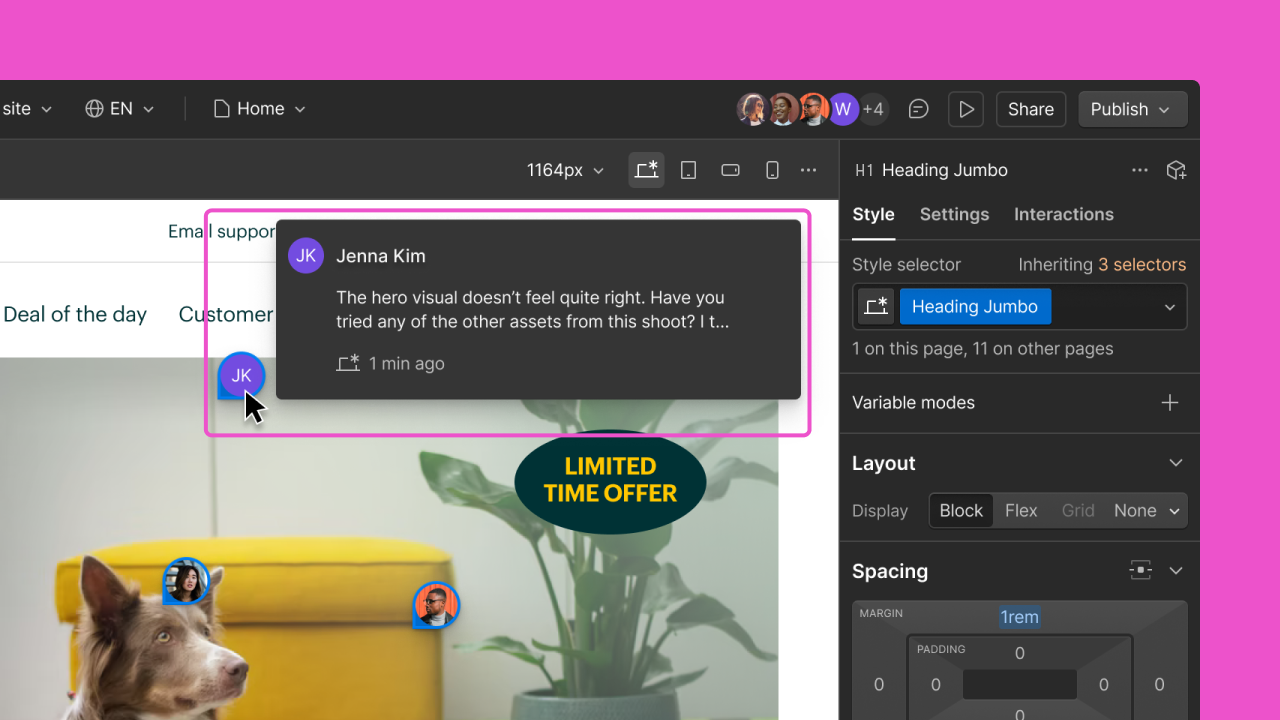Switch to mobile portrait breakpoint icon
The height and width of the screenshot is (720, 1280).
point(772,169)
